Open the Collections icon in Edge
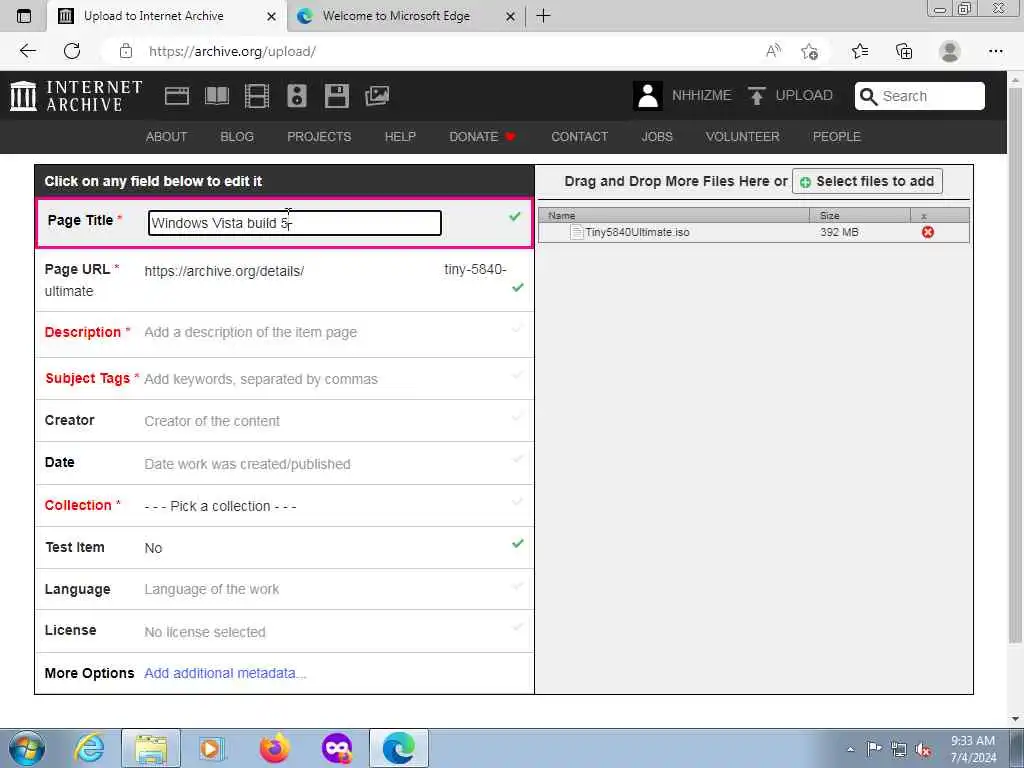1024x768 pixels. point(904,51)
